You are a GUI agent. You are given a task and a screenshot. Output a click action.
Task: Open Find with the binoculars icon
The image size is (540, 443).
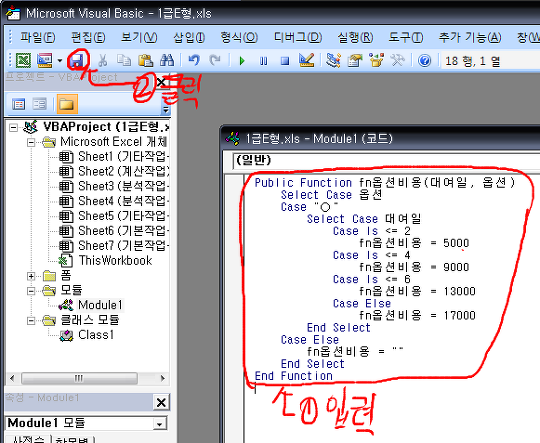point(167,61)
